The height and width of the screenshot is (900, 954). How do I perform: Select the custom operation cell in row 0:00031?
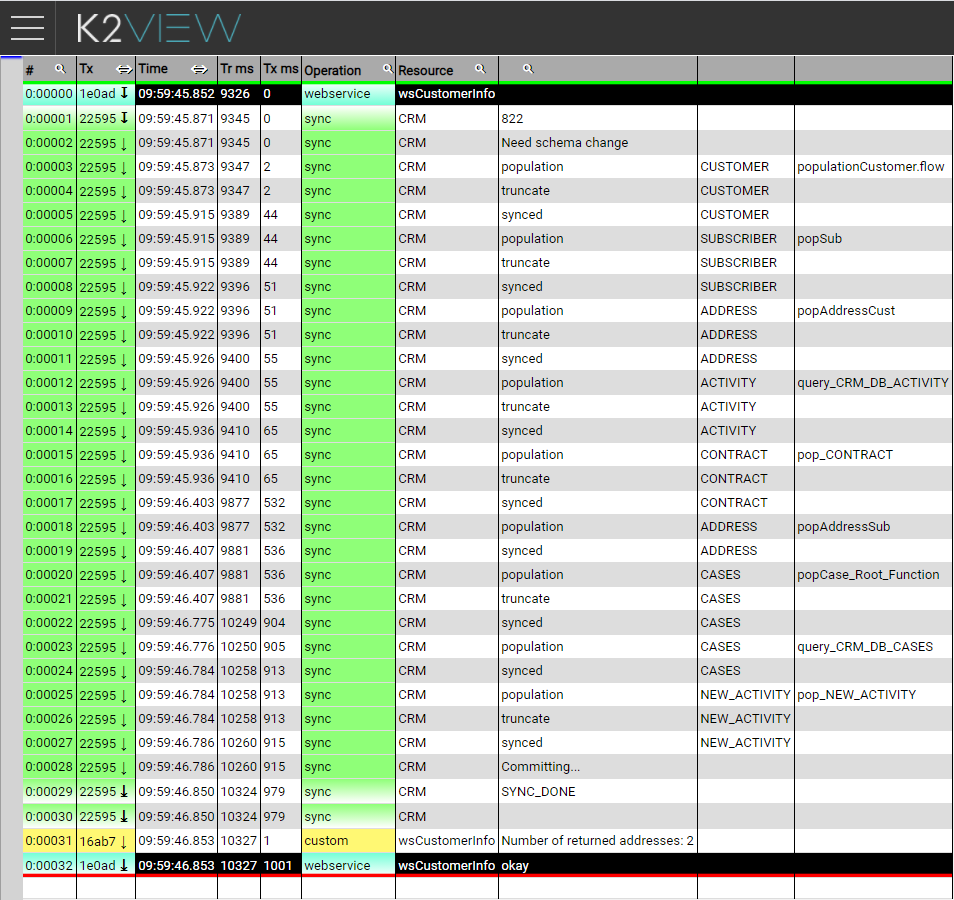pyautogui.click(x=348, y=841)
